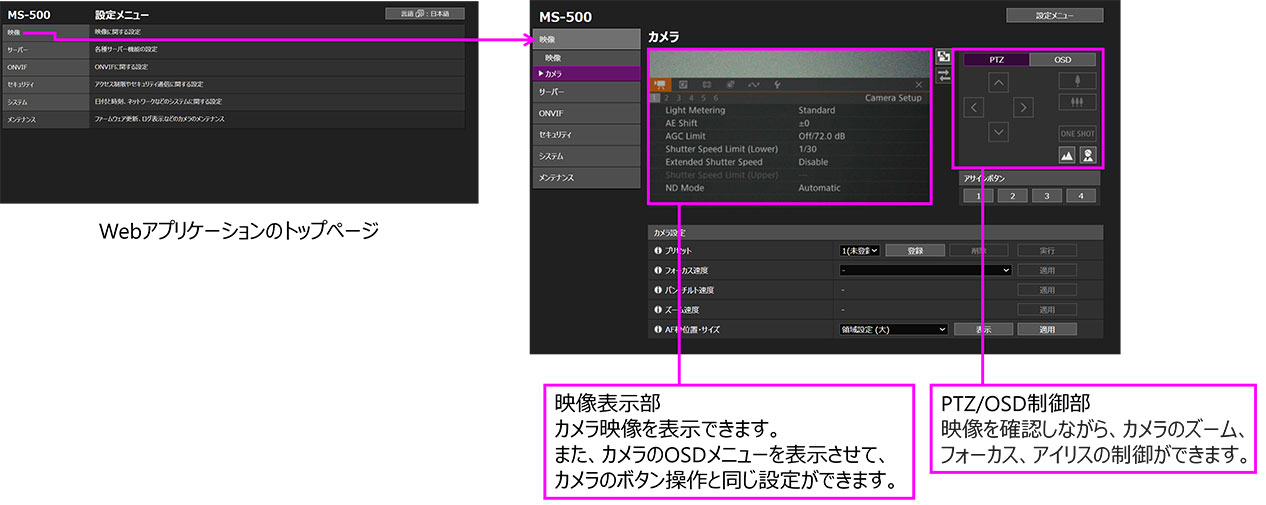
Task: Open セキュリティ menu in camera page sidebar
Action: coord(585,134)
